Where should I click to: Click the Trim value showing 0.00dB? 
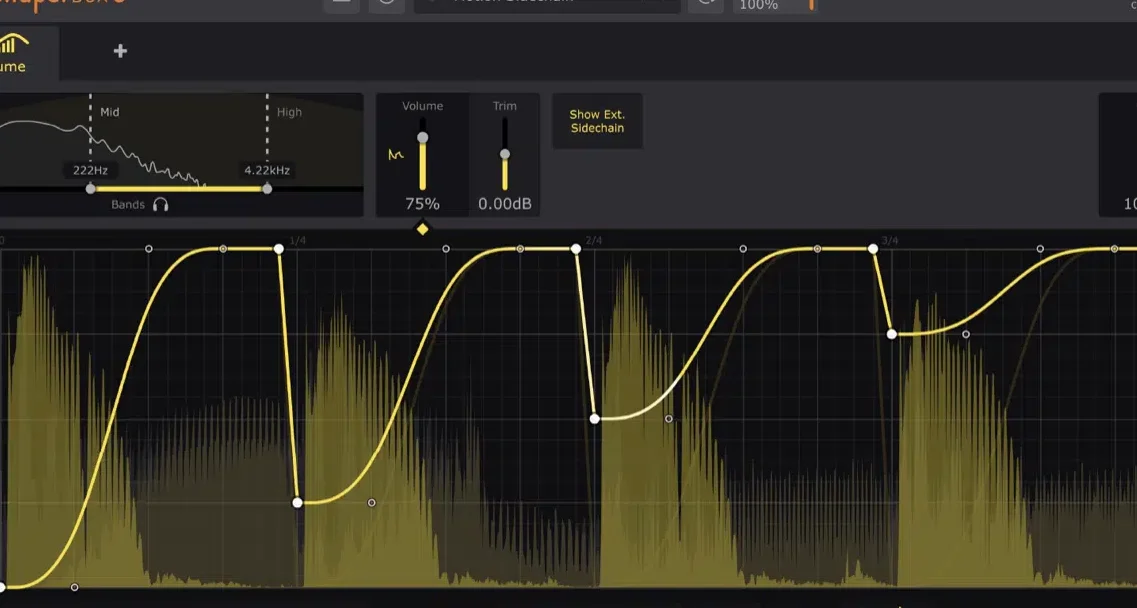click(x=505, y=202)
